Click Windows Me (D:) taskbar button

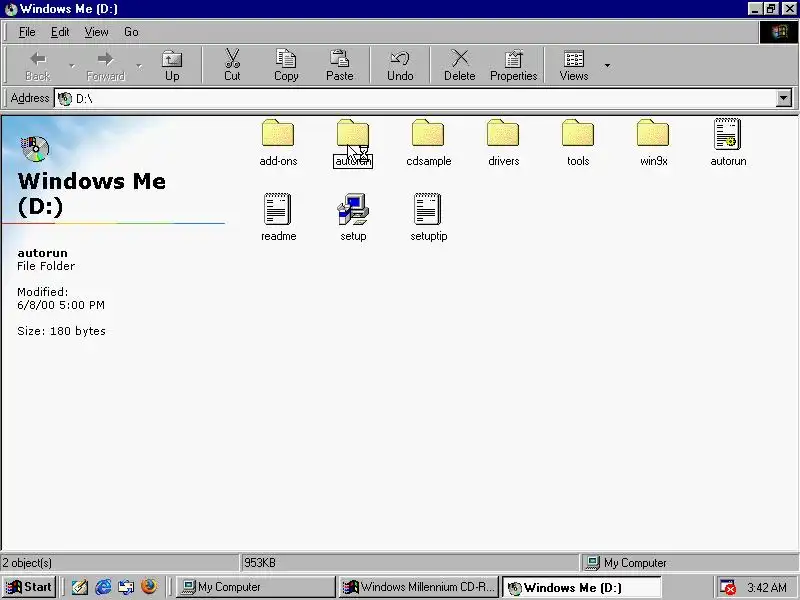[x=582, y=587]
